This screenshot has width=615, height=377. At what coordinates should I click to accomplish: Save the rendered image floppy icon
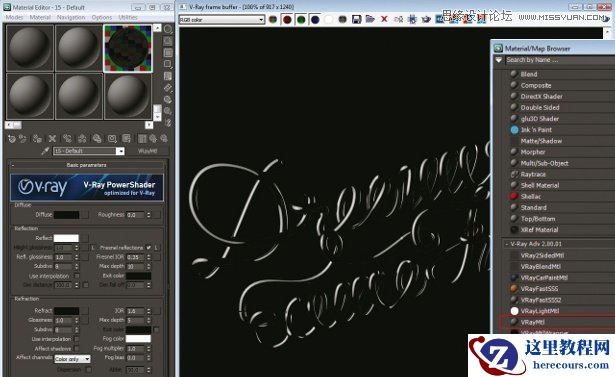tap(356, 19)
